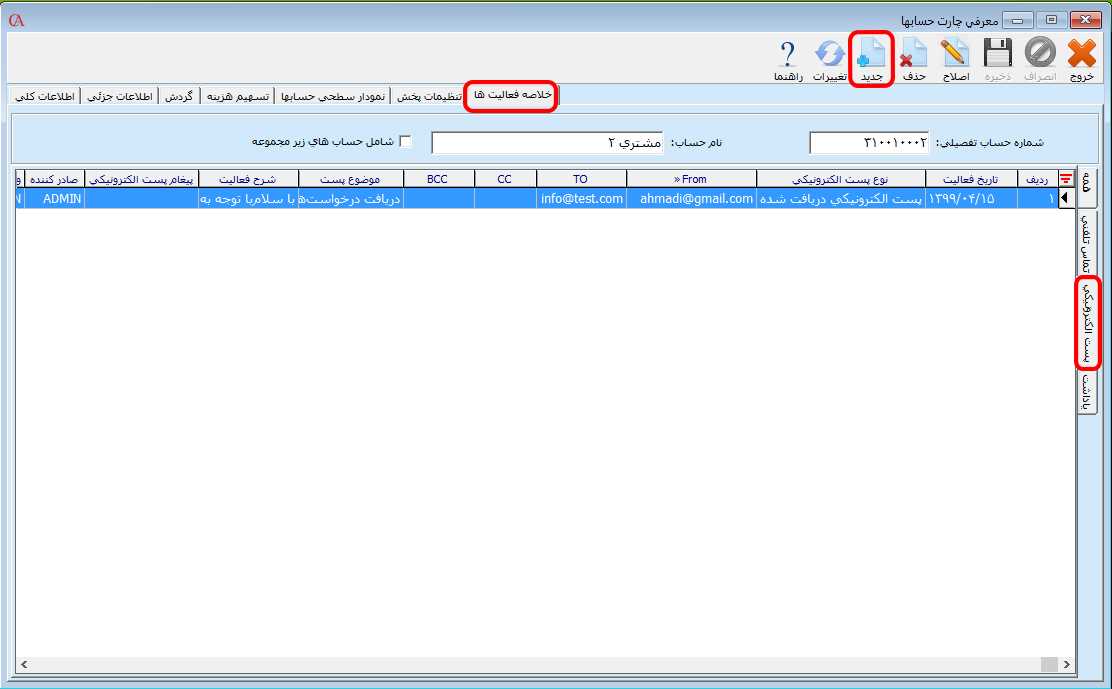Open the تنظیمات پخش tab
The height and width of the screenshot is (689, 1112).
tap(429, 96)
